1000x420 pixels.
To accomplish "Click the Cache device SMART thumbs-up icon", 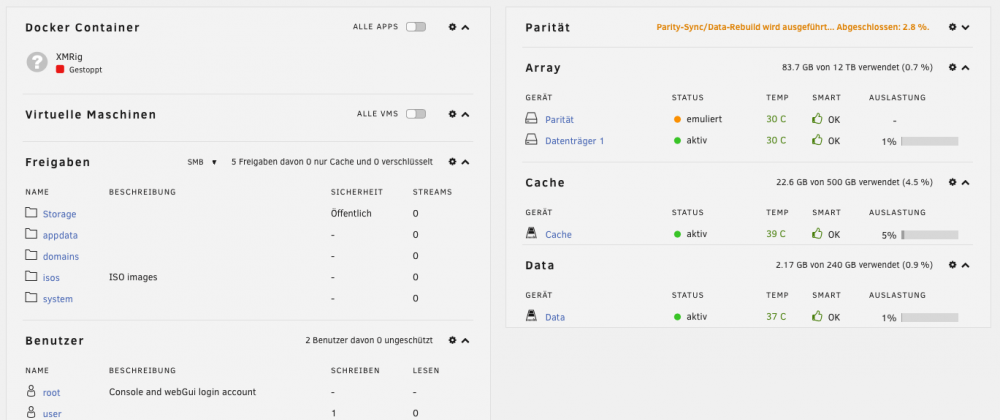I will pos(817,234).
